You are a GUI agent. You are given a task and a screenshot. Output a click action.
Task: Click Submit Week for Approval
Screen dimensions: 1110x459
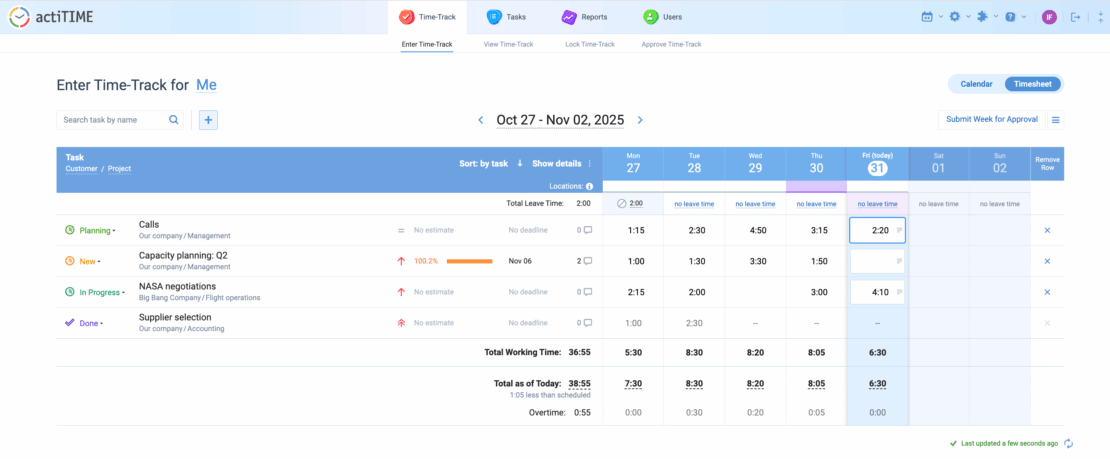click(x=992, y=120)
